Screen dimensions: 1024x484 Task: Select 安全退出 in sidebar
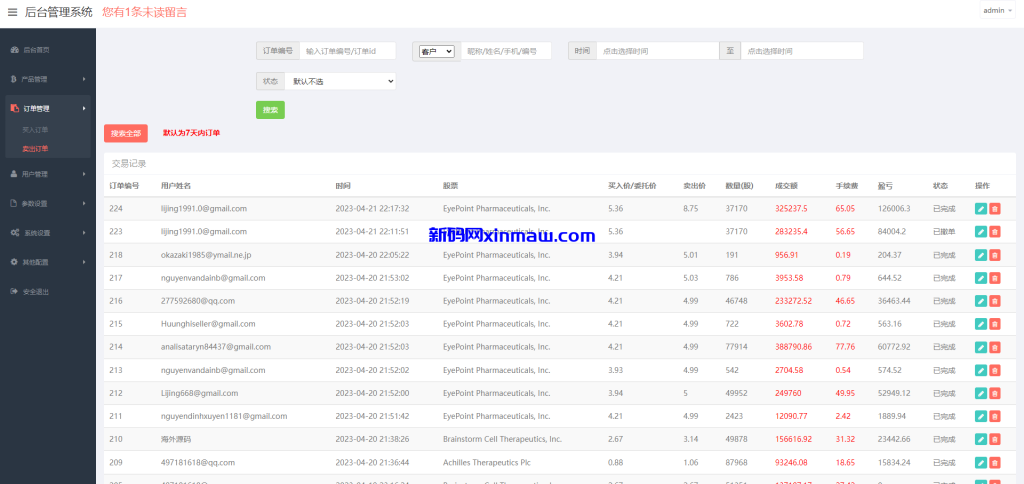[x=36, y=291]
